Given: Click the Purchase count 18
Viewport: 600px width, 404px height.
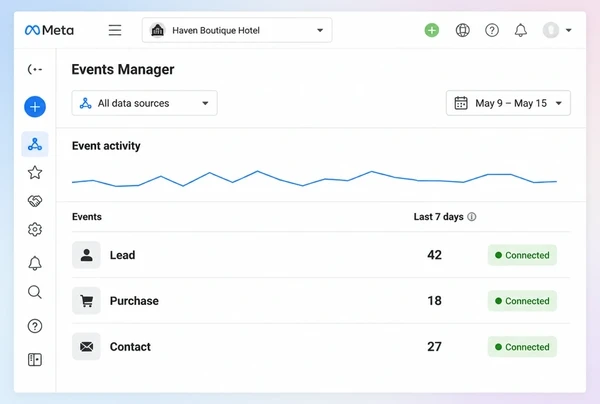Looking at the screenshot, I should [434, 301].
